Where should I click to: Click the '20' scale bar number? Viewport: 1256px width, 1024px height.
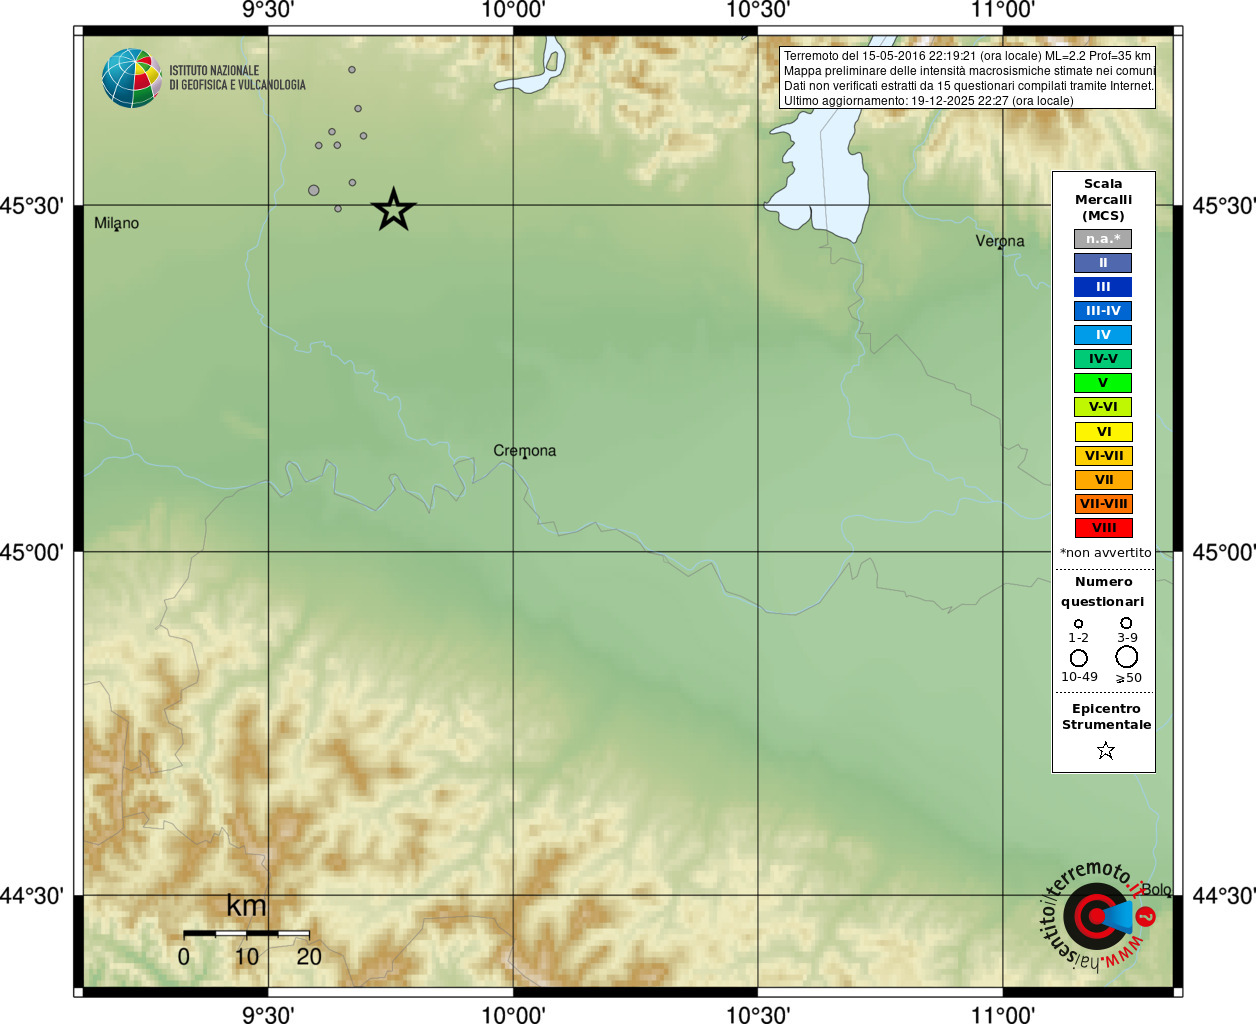coord(309,957)
